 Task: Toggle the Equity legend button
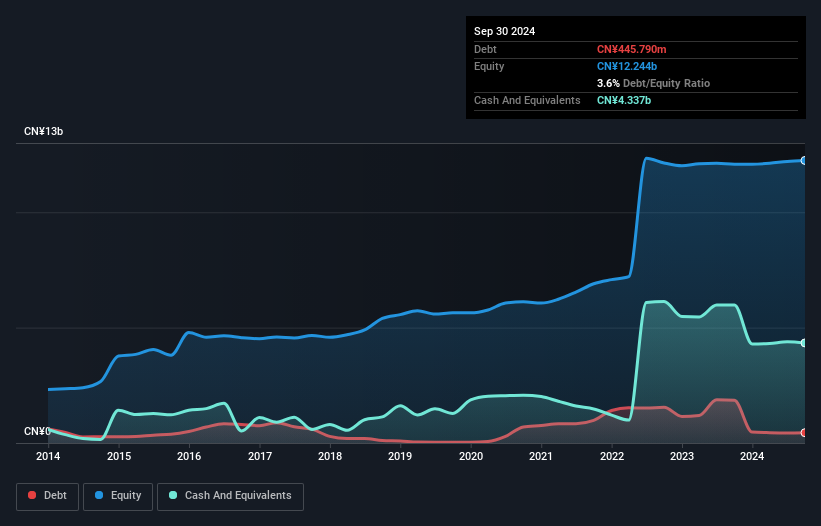point(118,496)
